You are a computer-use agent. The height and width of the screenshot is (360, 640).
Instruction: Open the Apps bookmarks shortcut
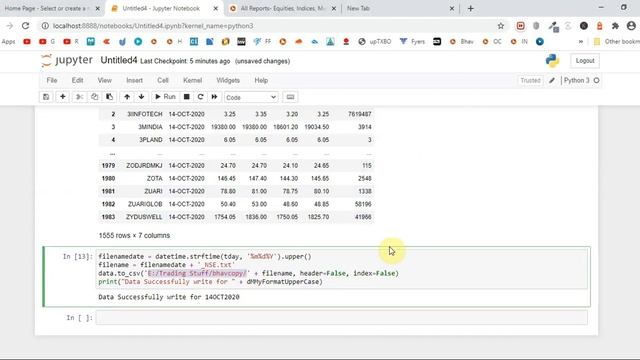[x=9, y=42]
